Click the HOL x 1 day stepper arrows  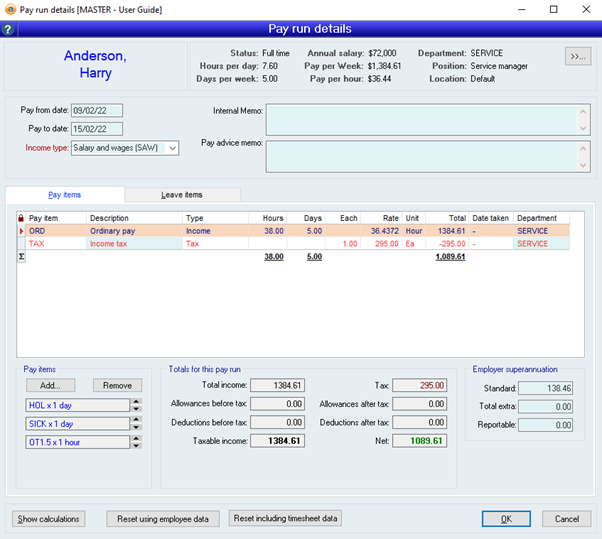137,405
